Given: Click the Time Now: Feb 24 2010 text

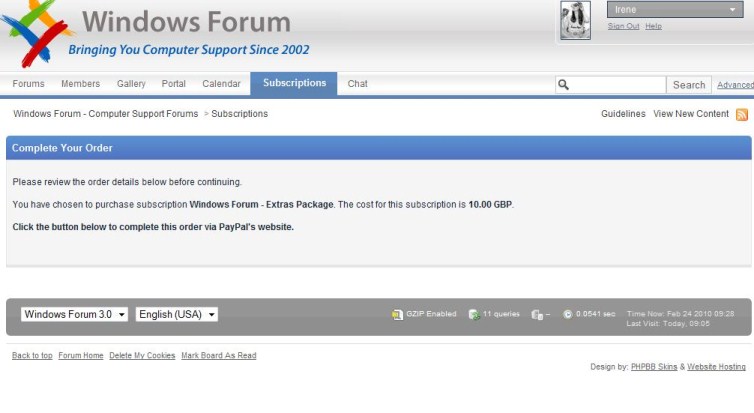Looking at the screenshot, I should 680,314.
